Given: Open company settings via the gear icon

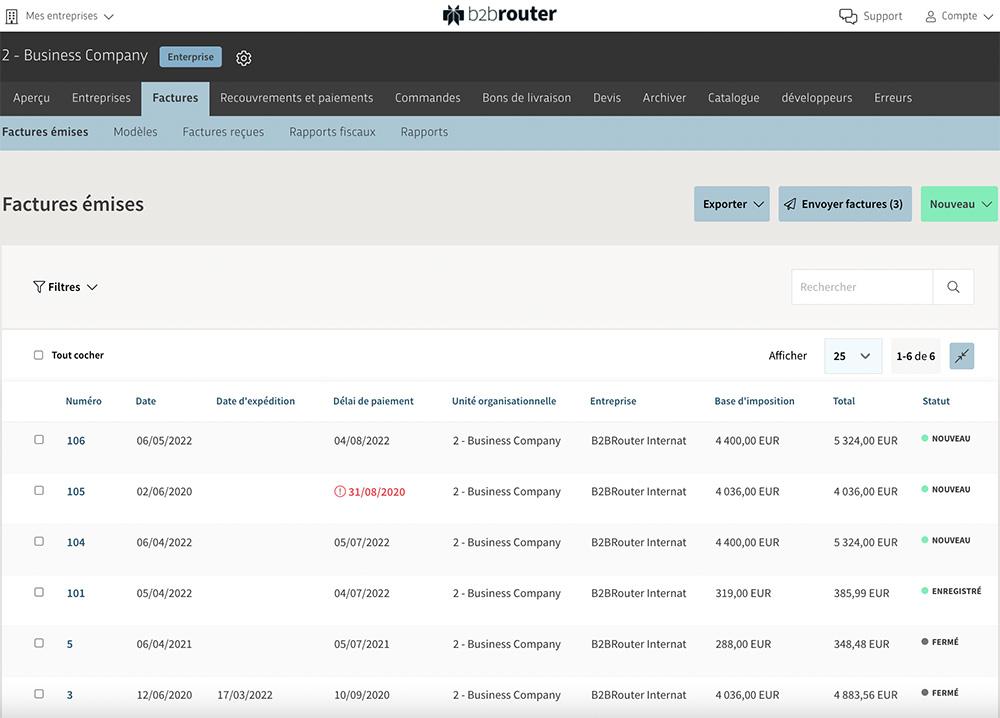Looking at the screenshot, I should (x=243, y=57).
